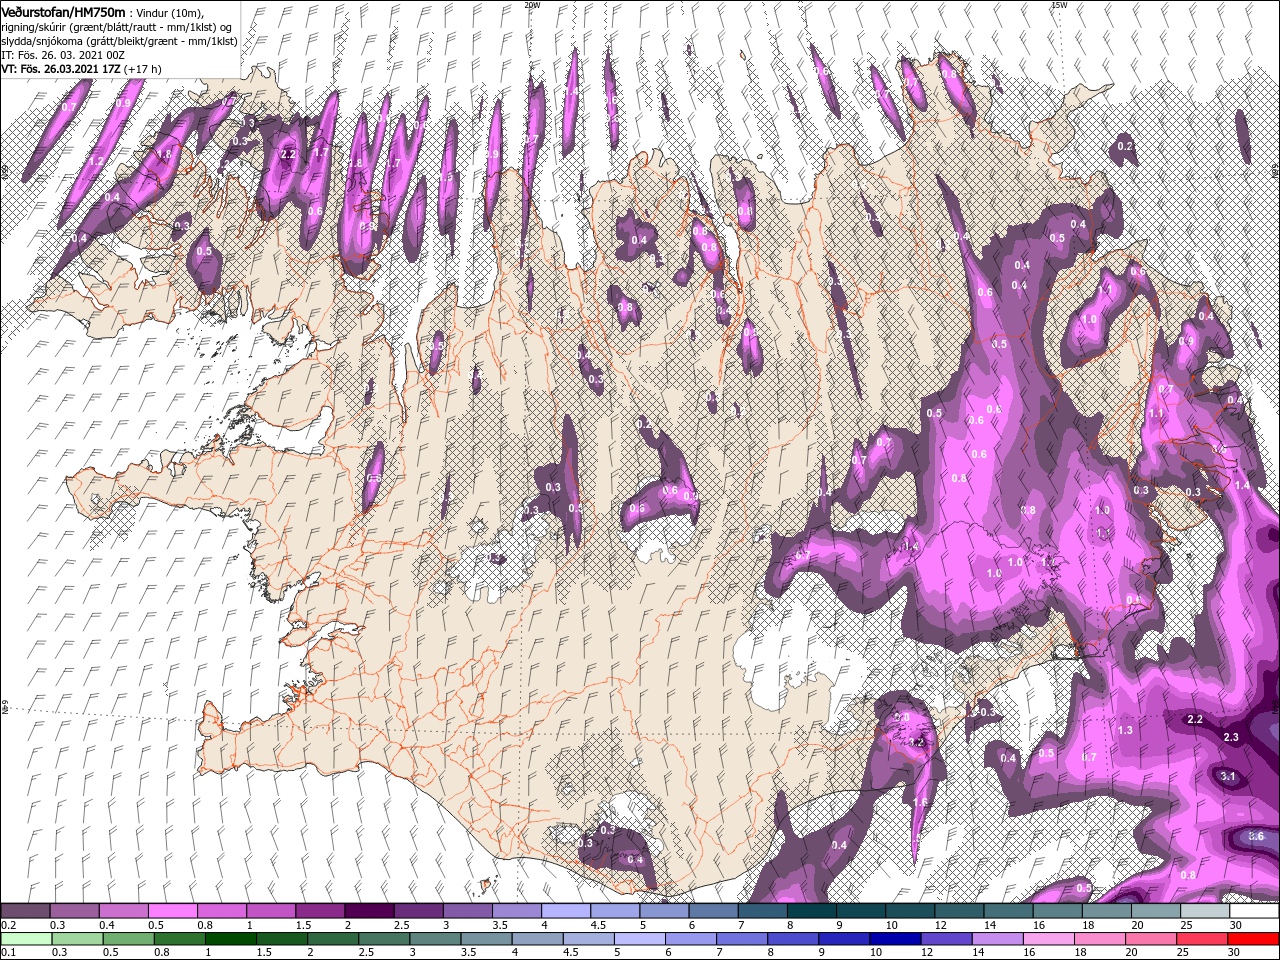Click the 'slydda/snjókoma (grátt/bleikt/grænt' legend description line

(x=119, y=40)
